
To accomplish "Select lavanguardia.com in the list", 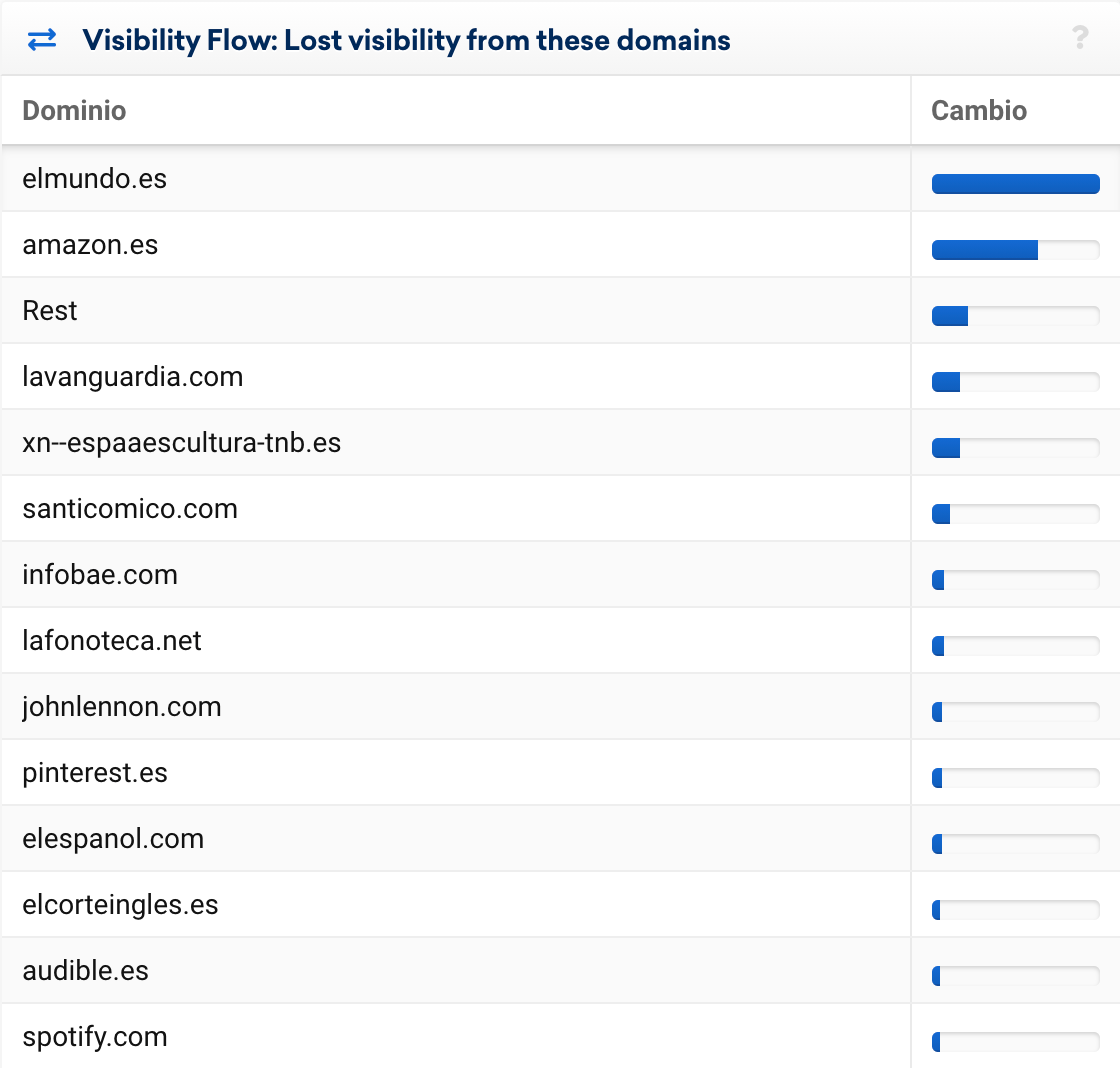I will (x=133, y=377).
